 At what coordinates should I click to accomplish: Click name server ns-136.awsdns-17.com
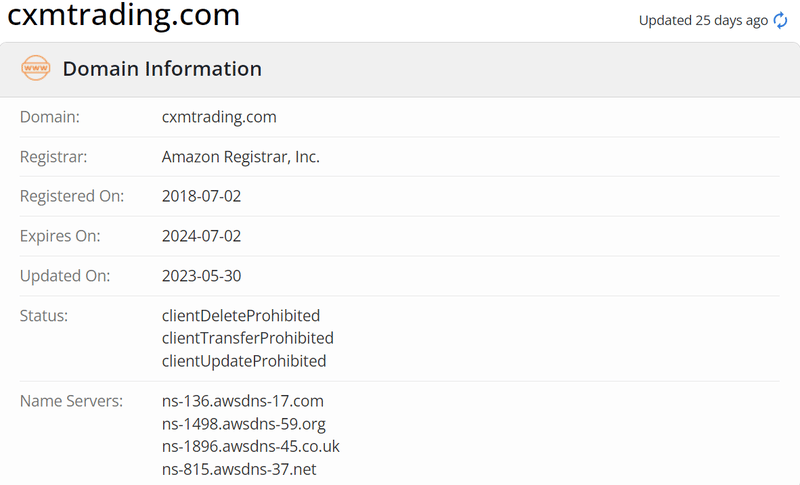[243, 401]
